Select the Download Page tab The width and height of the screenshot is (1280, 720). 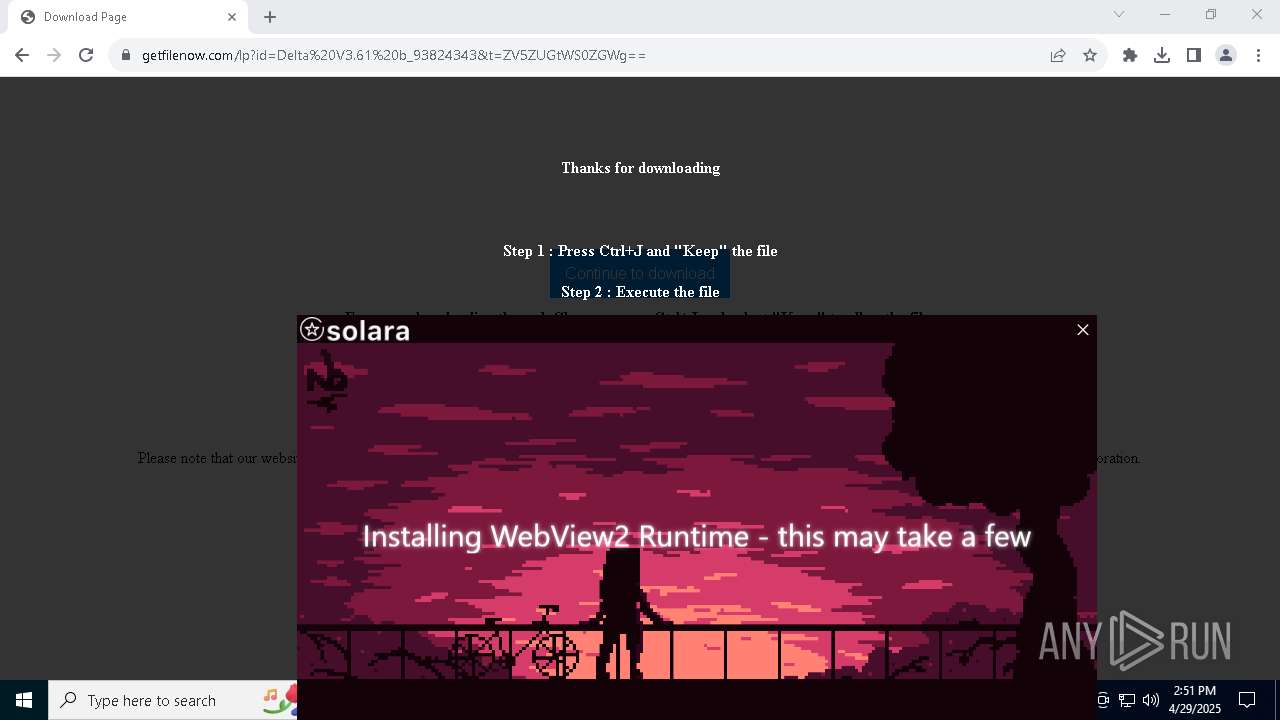[x=128, y=17]
